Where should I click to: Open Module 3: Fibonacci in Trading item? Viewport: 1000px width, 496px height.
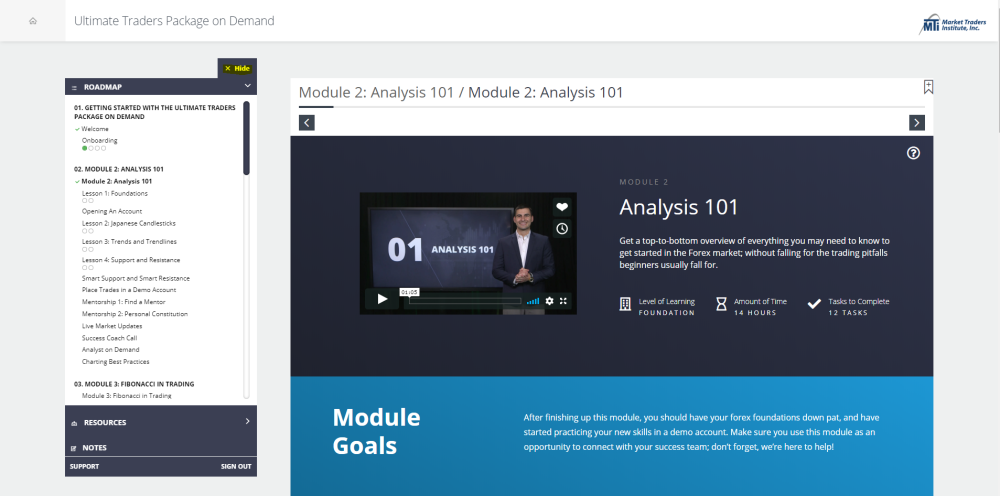[x=126, y=396]
